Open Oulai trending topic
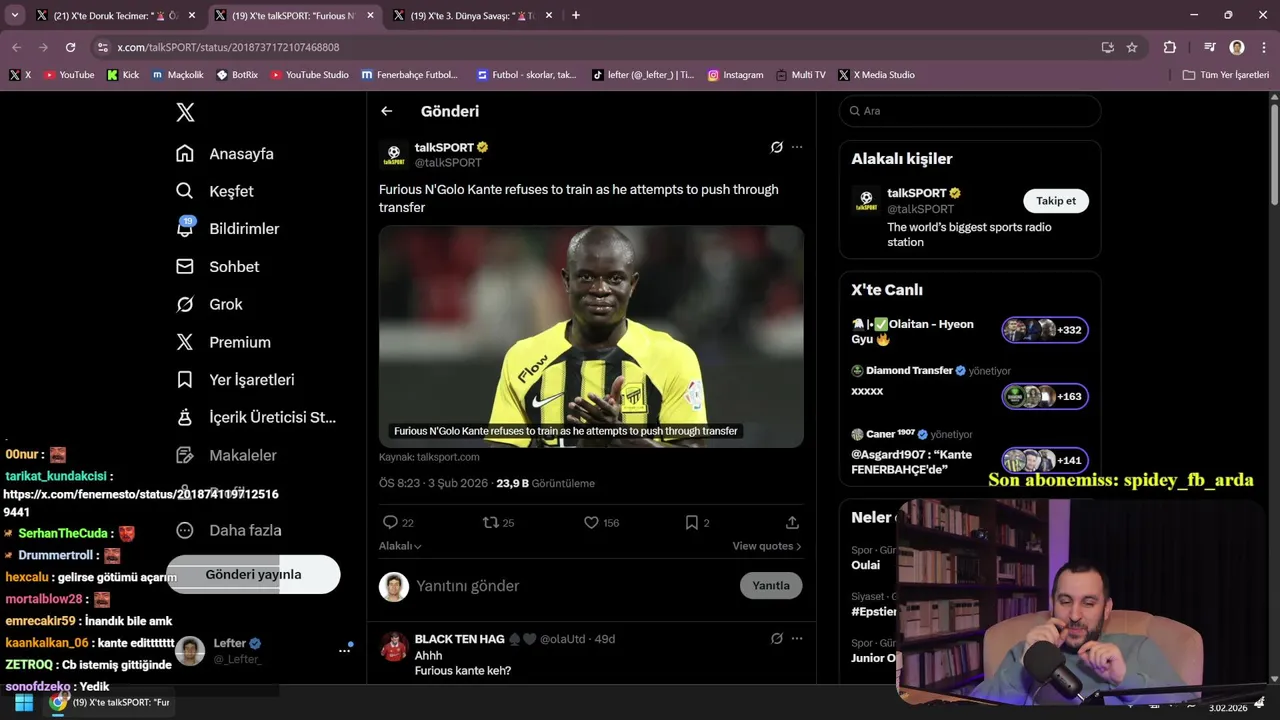This screenshot has width=1280, height=720. (866, 565)
